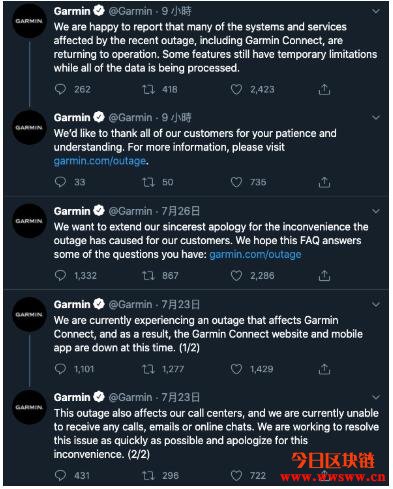Reply to the tweet with 33 comments
The image size is (393, 489).
coord(60,182)
